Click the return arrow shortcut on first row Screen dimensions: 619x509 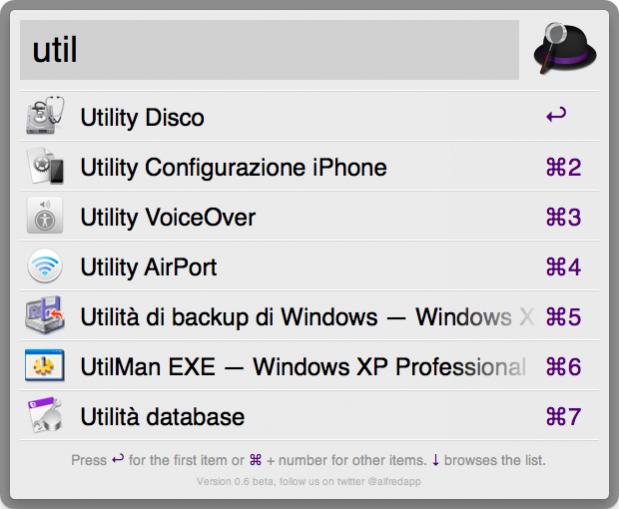556,115
